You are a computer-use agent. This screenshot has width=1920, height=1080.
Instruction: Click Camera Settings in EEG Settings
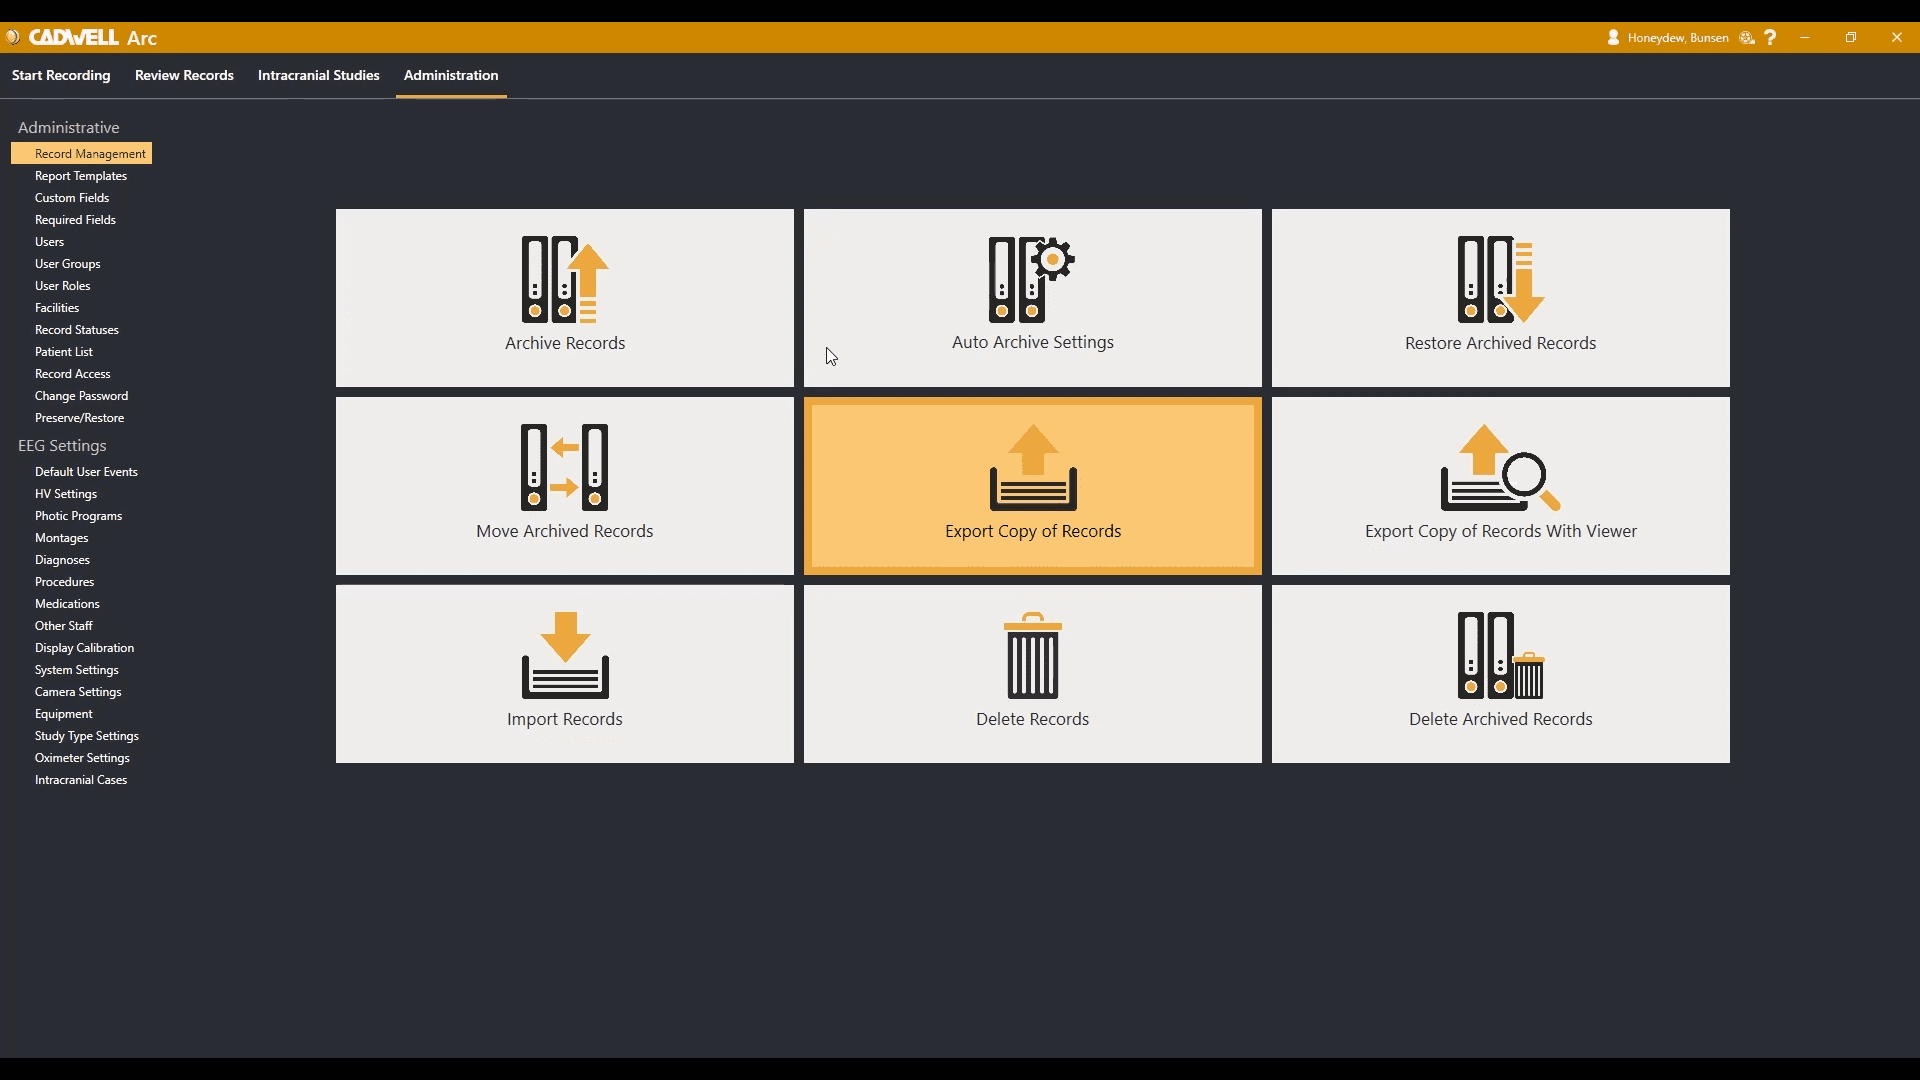tap(78, 692)
